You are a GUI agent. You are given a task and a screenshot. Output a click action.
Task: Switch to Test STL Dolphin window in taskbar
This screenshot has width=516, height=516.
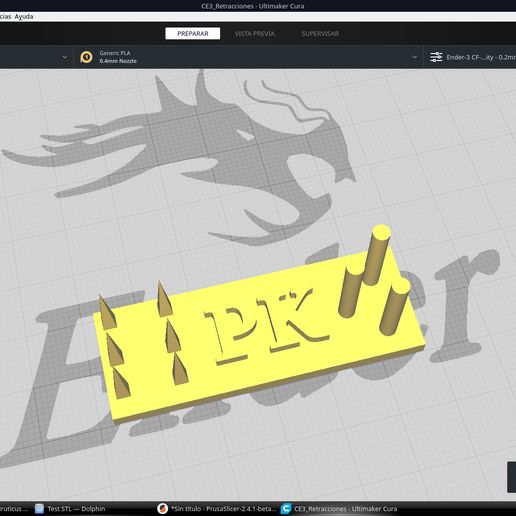point(76,509)
